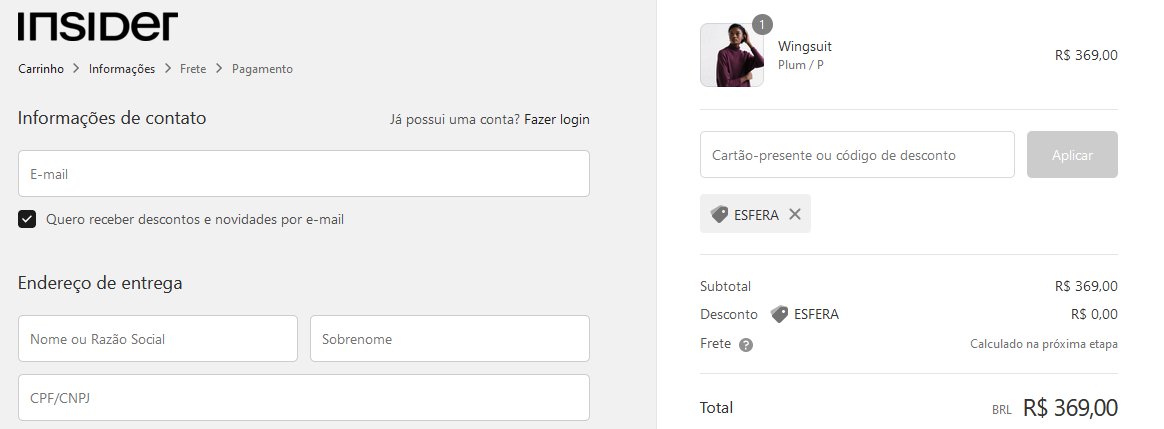Click the Frete help question mark icon
Image resolution: width=1164 pixels, height=429 pixels.
(x=746, y=344)
